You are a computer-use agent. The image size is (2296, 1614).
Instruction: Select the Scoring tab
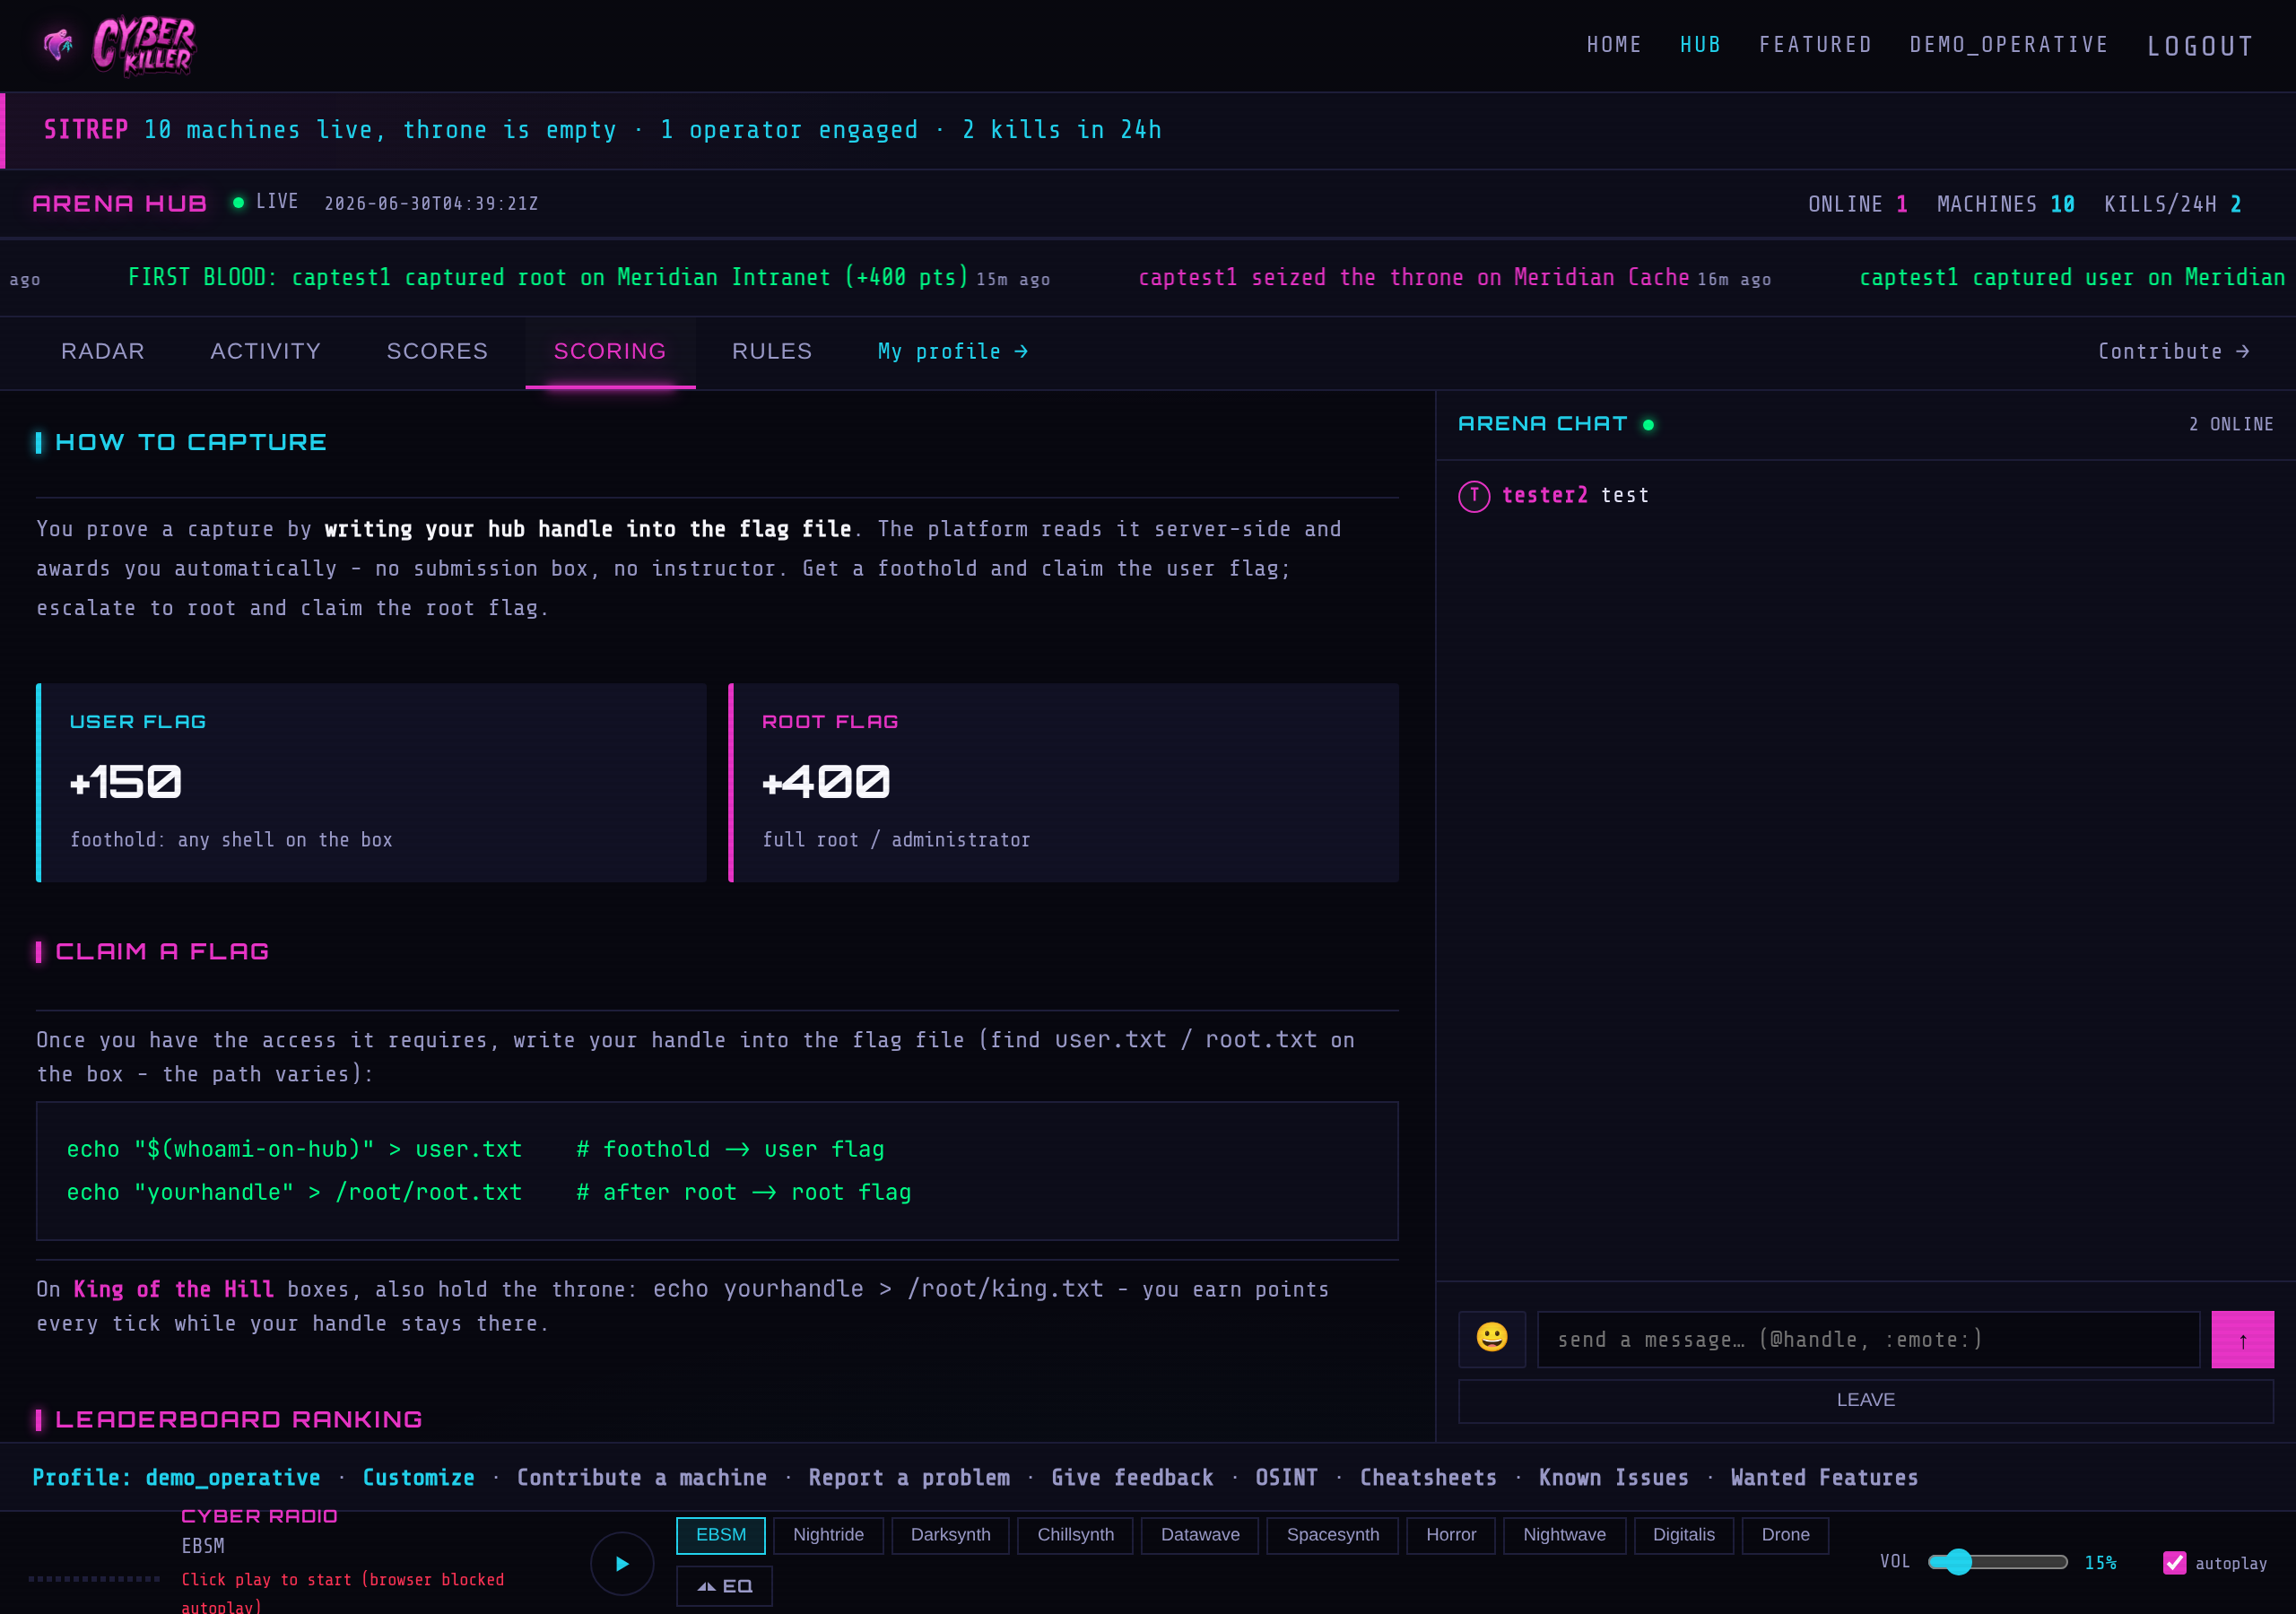[x=610, y=352]
